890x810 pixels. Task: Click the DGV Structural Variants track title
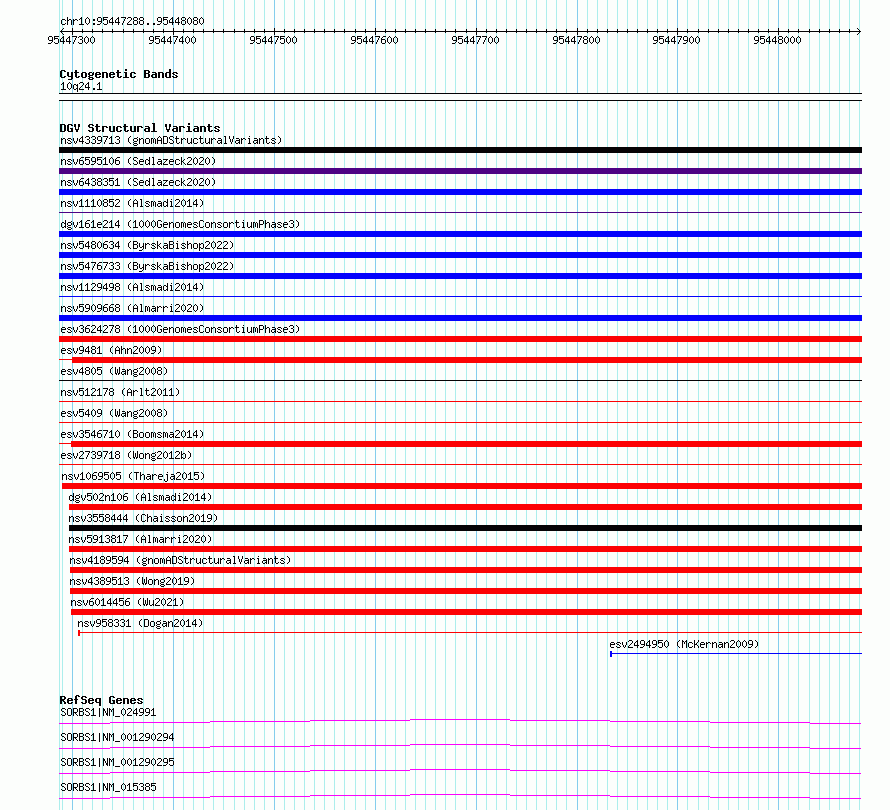point(140,128)
